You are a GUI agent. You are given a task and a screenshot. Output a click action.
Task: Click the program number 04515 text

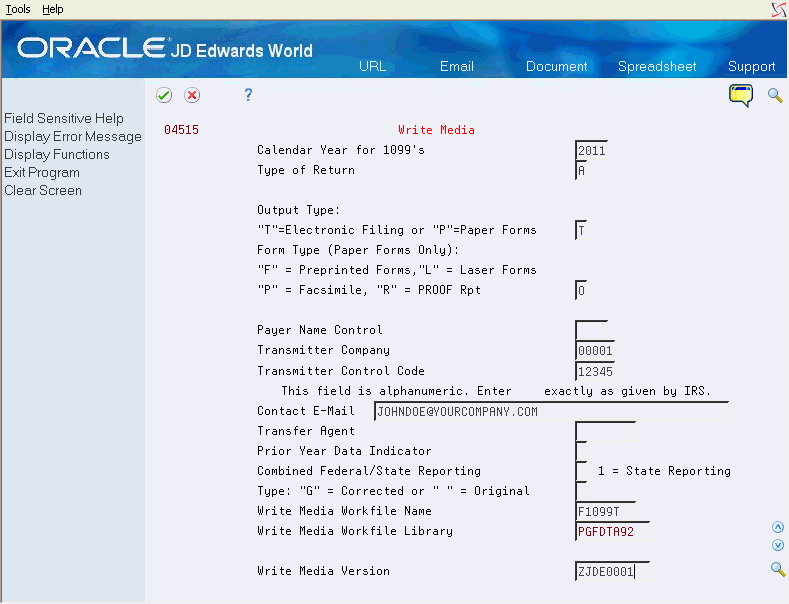[181, 130]
